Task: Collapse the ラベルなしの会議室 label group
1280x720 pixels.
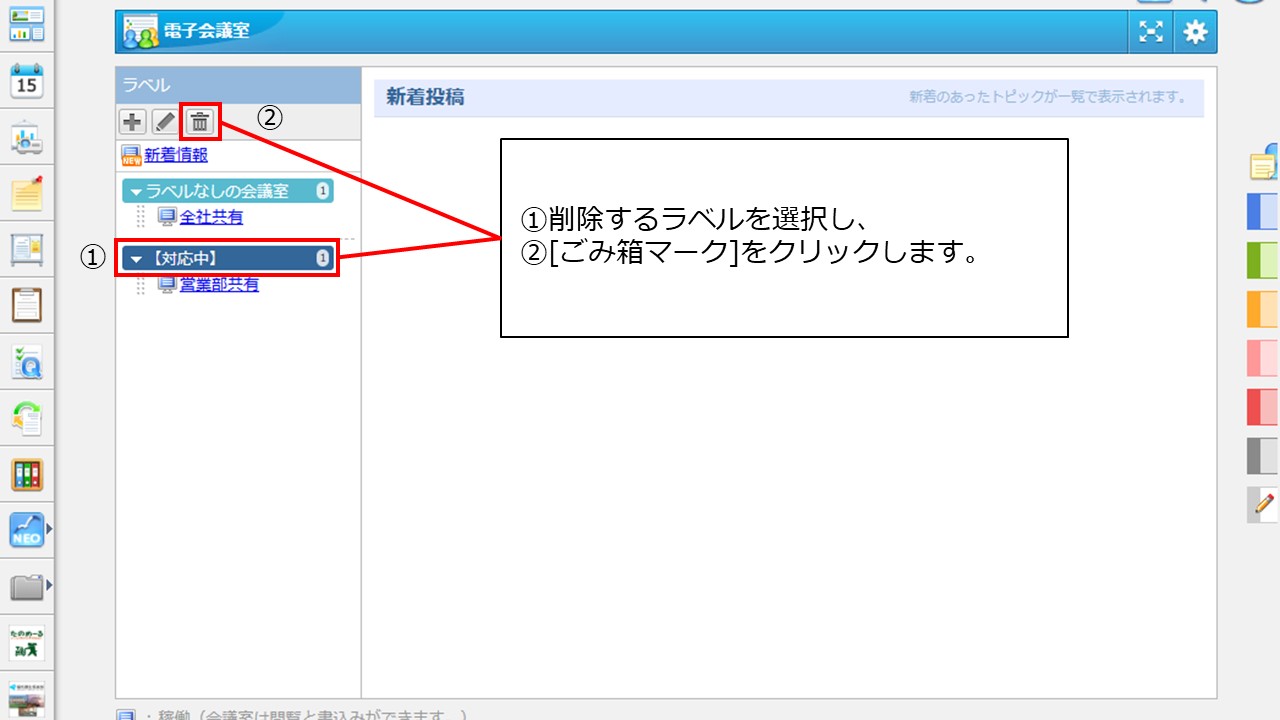Action: 136,191
